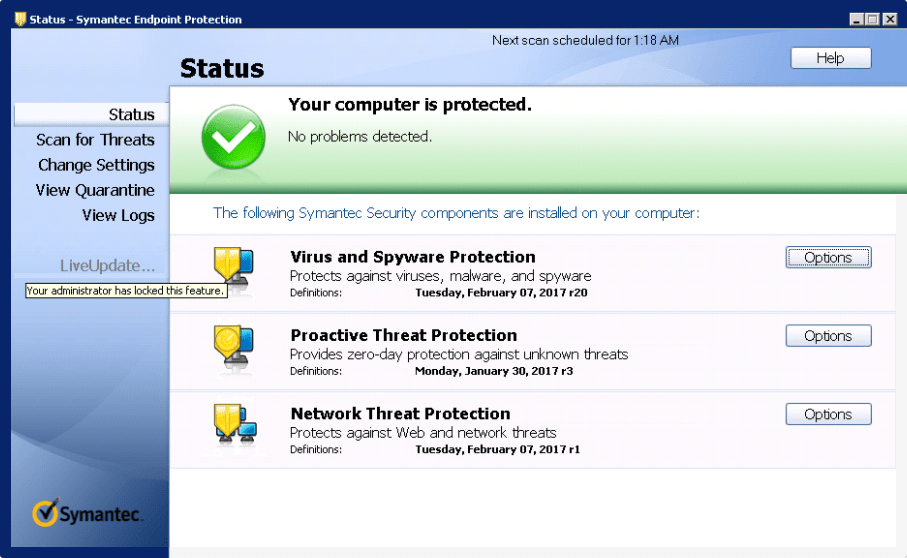Image resolution: width=907 pixels, height=558 pixels.
Task: Click the Next scan scheduled text
Action: 585,40
